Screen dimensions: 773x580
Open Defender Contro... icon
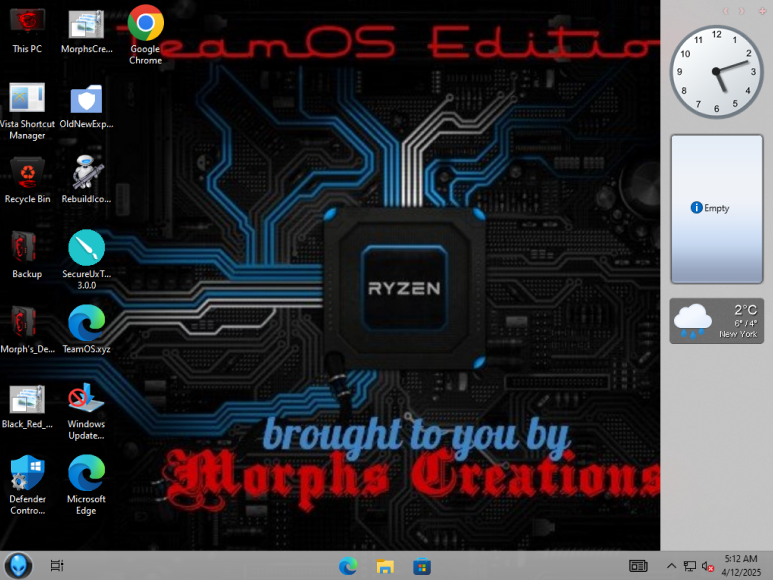pyautogui.click(x=27, y=486)
